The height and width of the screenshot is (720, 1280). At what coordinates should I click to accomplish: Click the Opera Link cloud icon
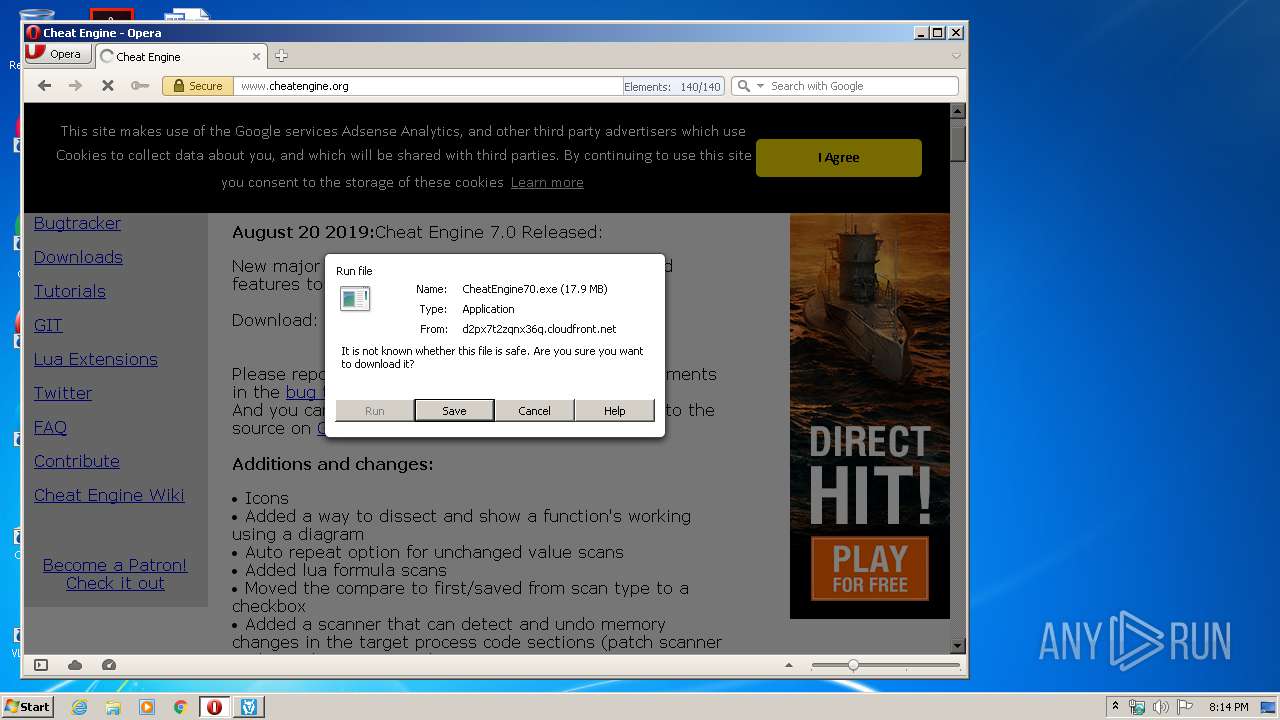coord(75,665)
